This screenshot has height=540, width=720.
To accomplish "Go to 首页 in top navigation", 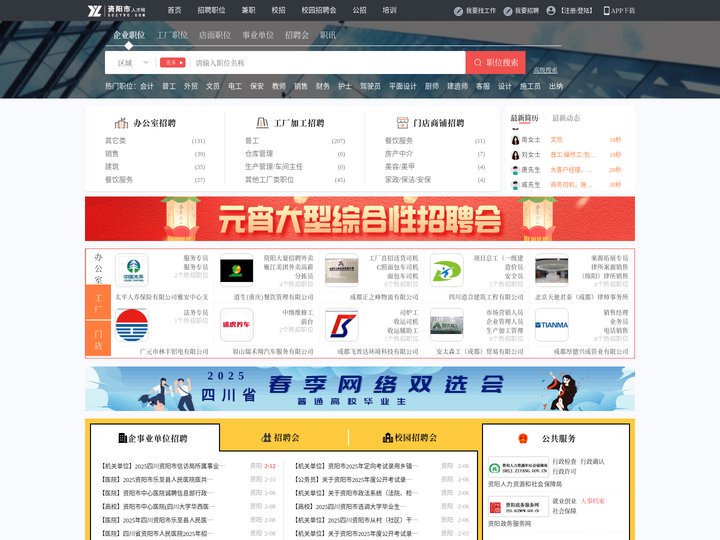I will tap(174, 10).
